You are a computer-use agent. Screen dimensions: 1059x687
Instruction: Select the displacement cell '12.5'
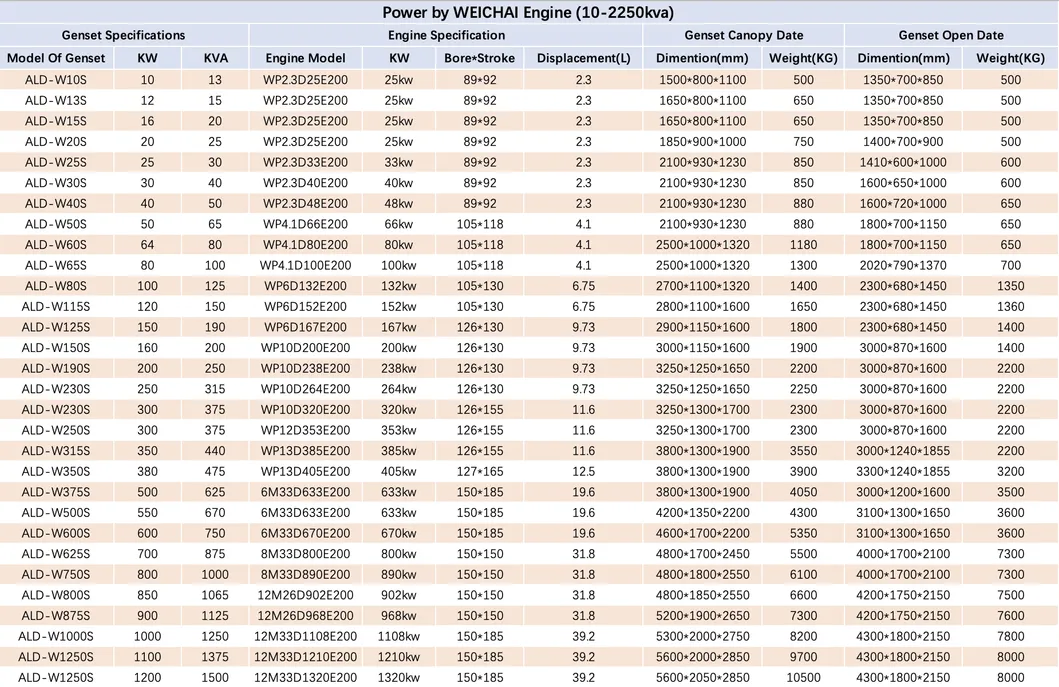(x=584, y=472)
